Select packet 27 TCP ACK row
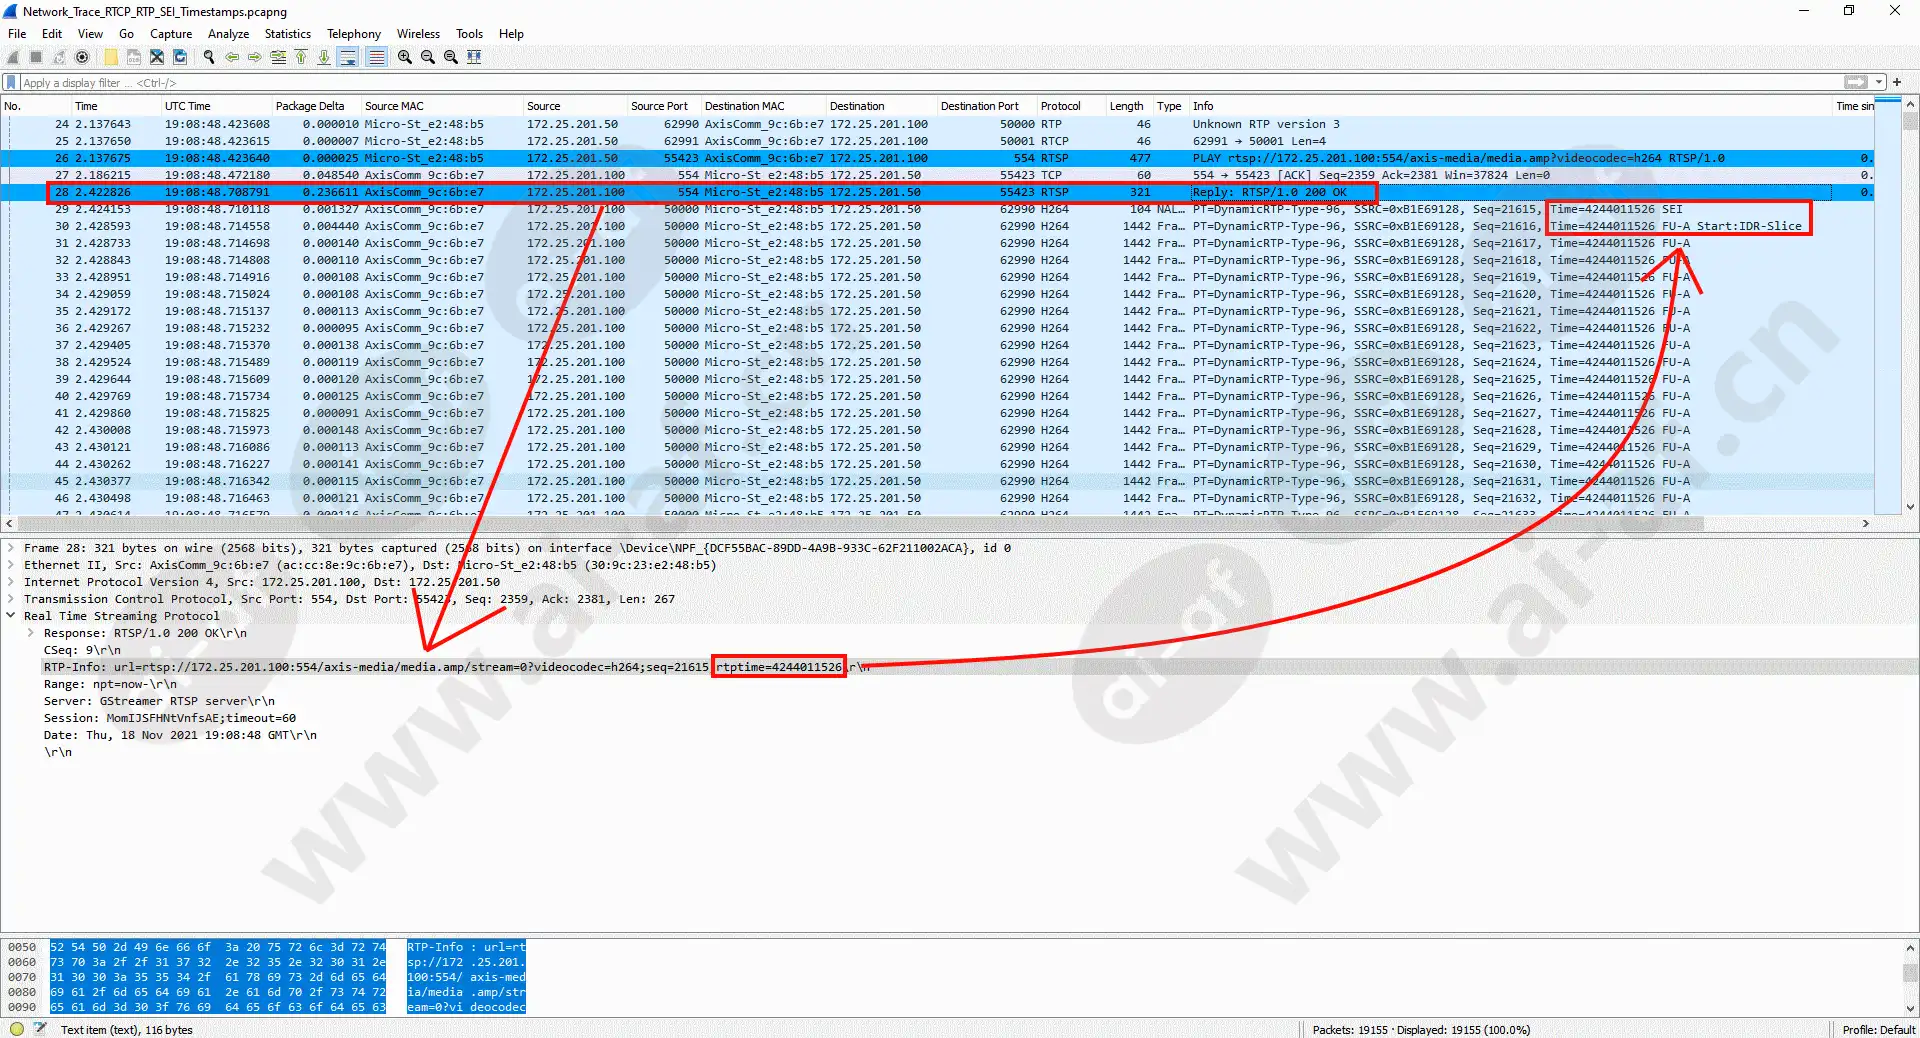 point(937,175)
